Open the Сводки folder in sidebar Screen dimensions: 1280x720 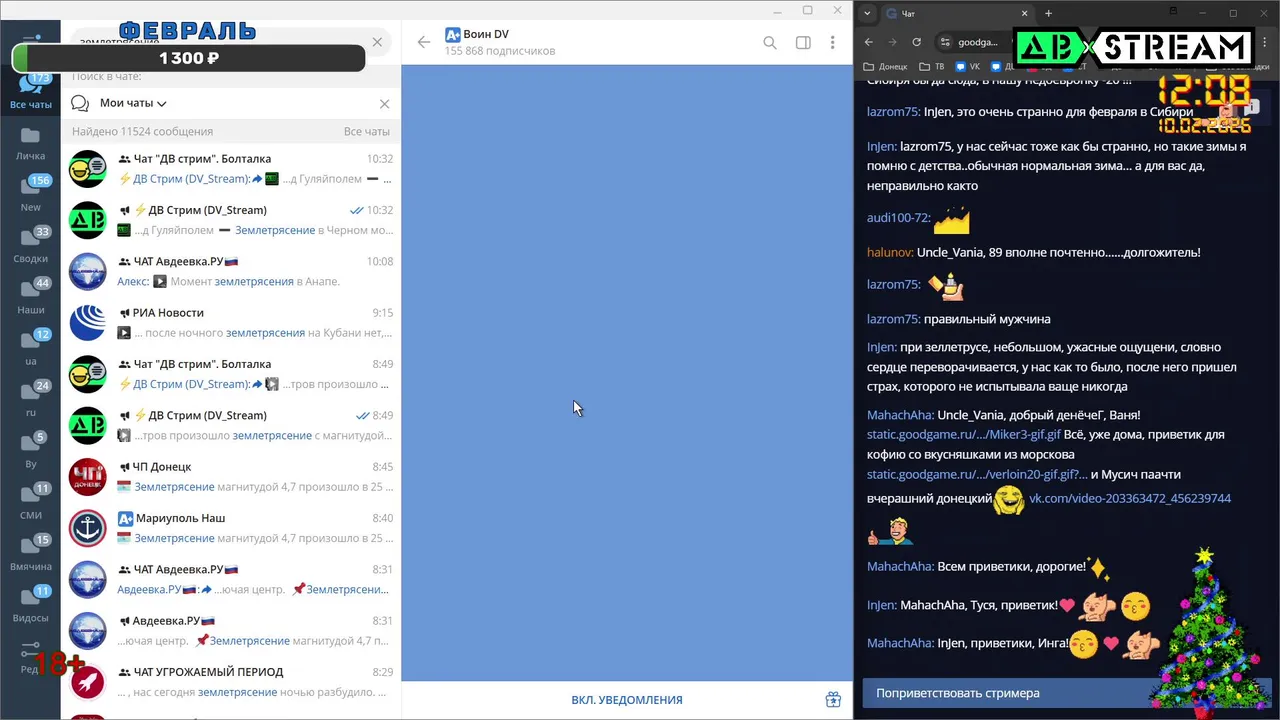pyautogui.click(x=30, y=245)
